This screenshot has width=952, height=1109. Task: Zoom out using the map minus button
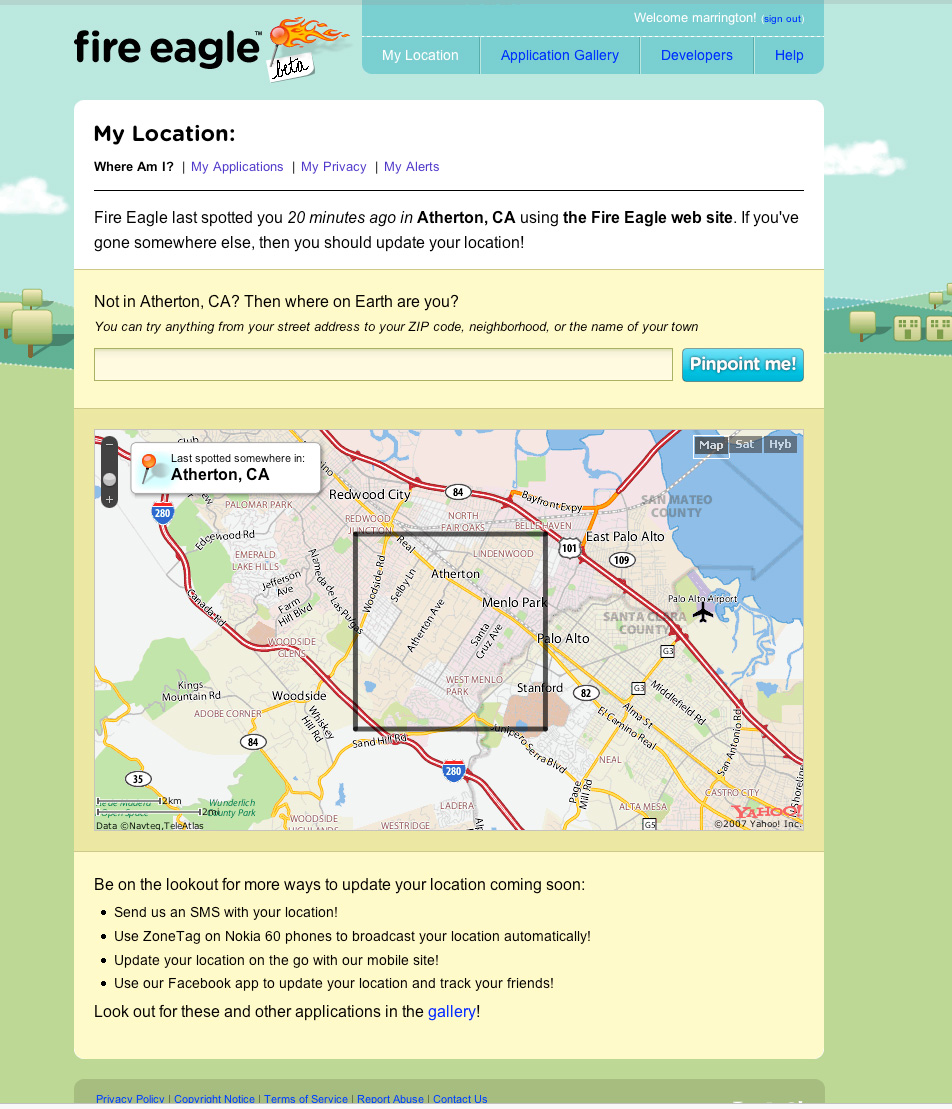click(110, 444)
